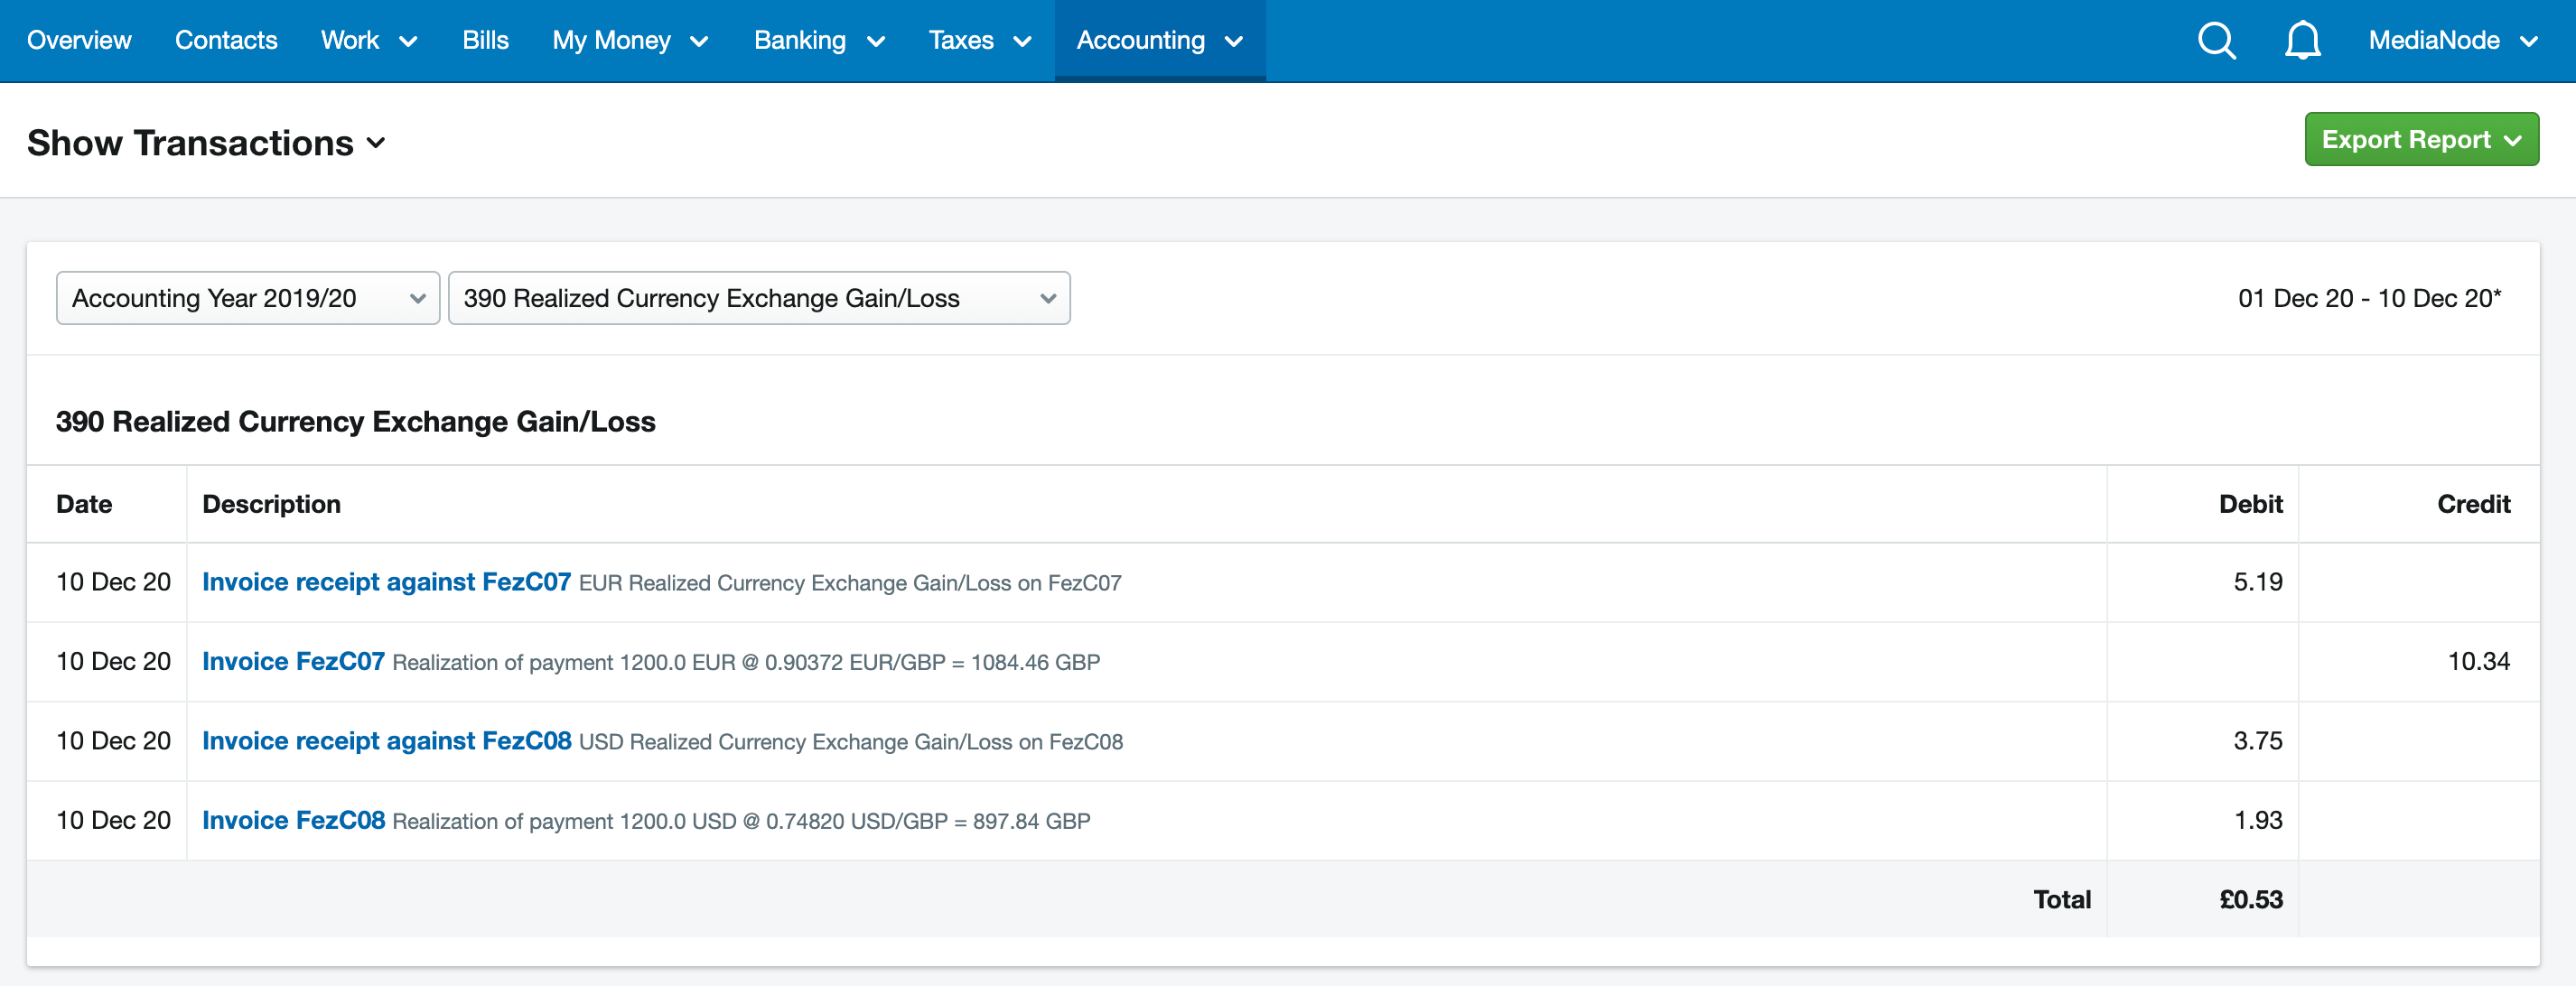Open the Accounting menu
Screen dimensions: 2576x986
point(1160,41)
